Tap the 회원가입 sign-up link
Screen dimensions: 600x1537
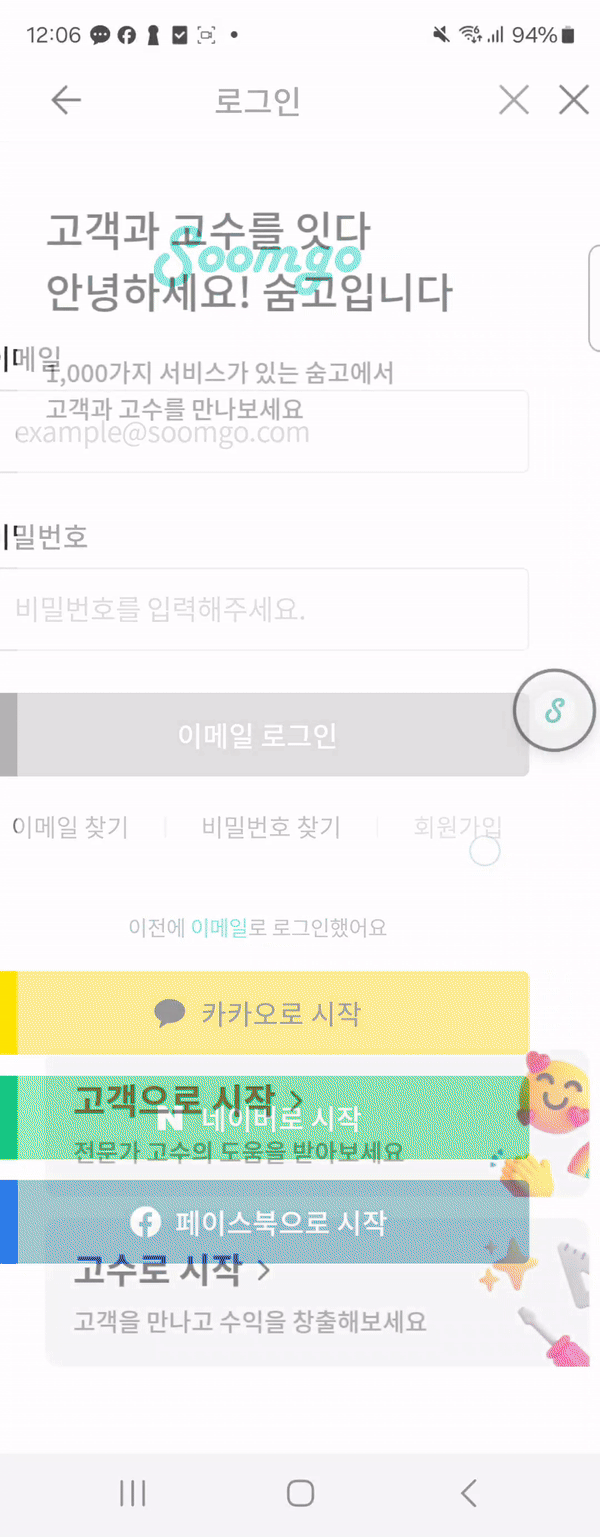[457, 827]
